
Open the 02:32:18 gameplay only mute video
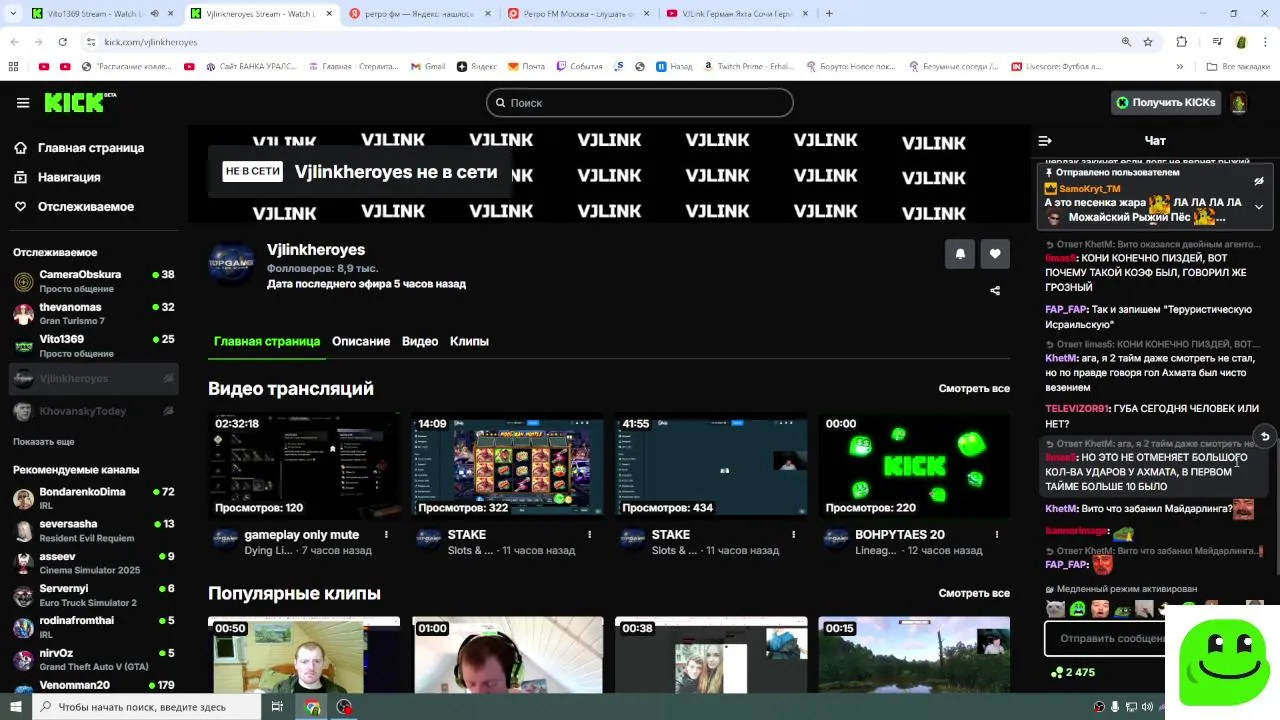(x=304, y=466)
